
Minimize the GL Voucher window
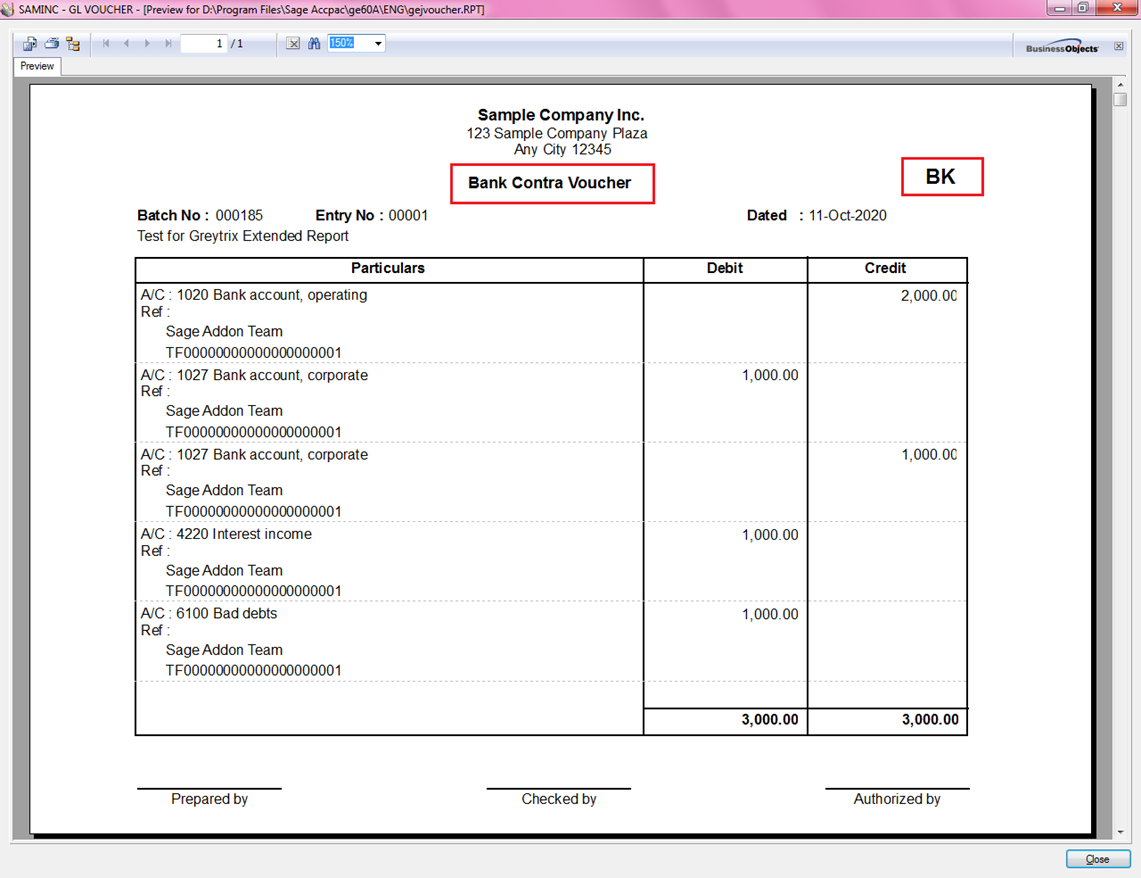pyautogui.click(x=1060, y=8)
